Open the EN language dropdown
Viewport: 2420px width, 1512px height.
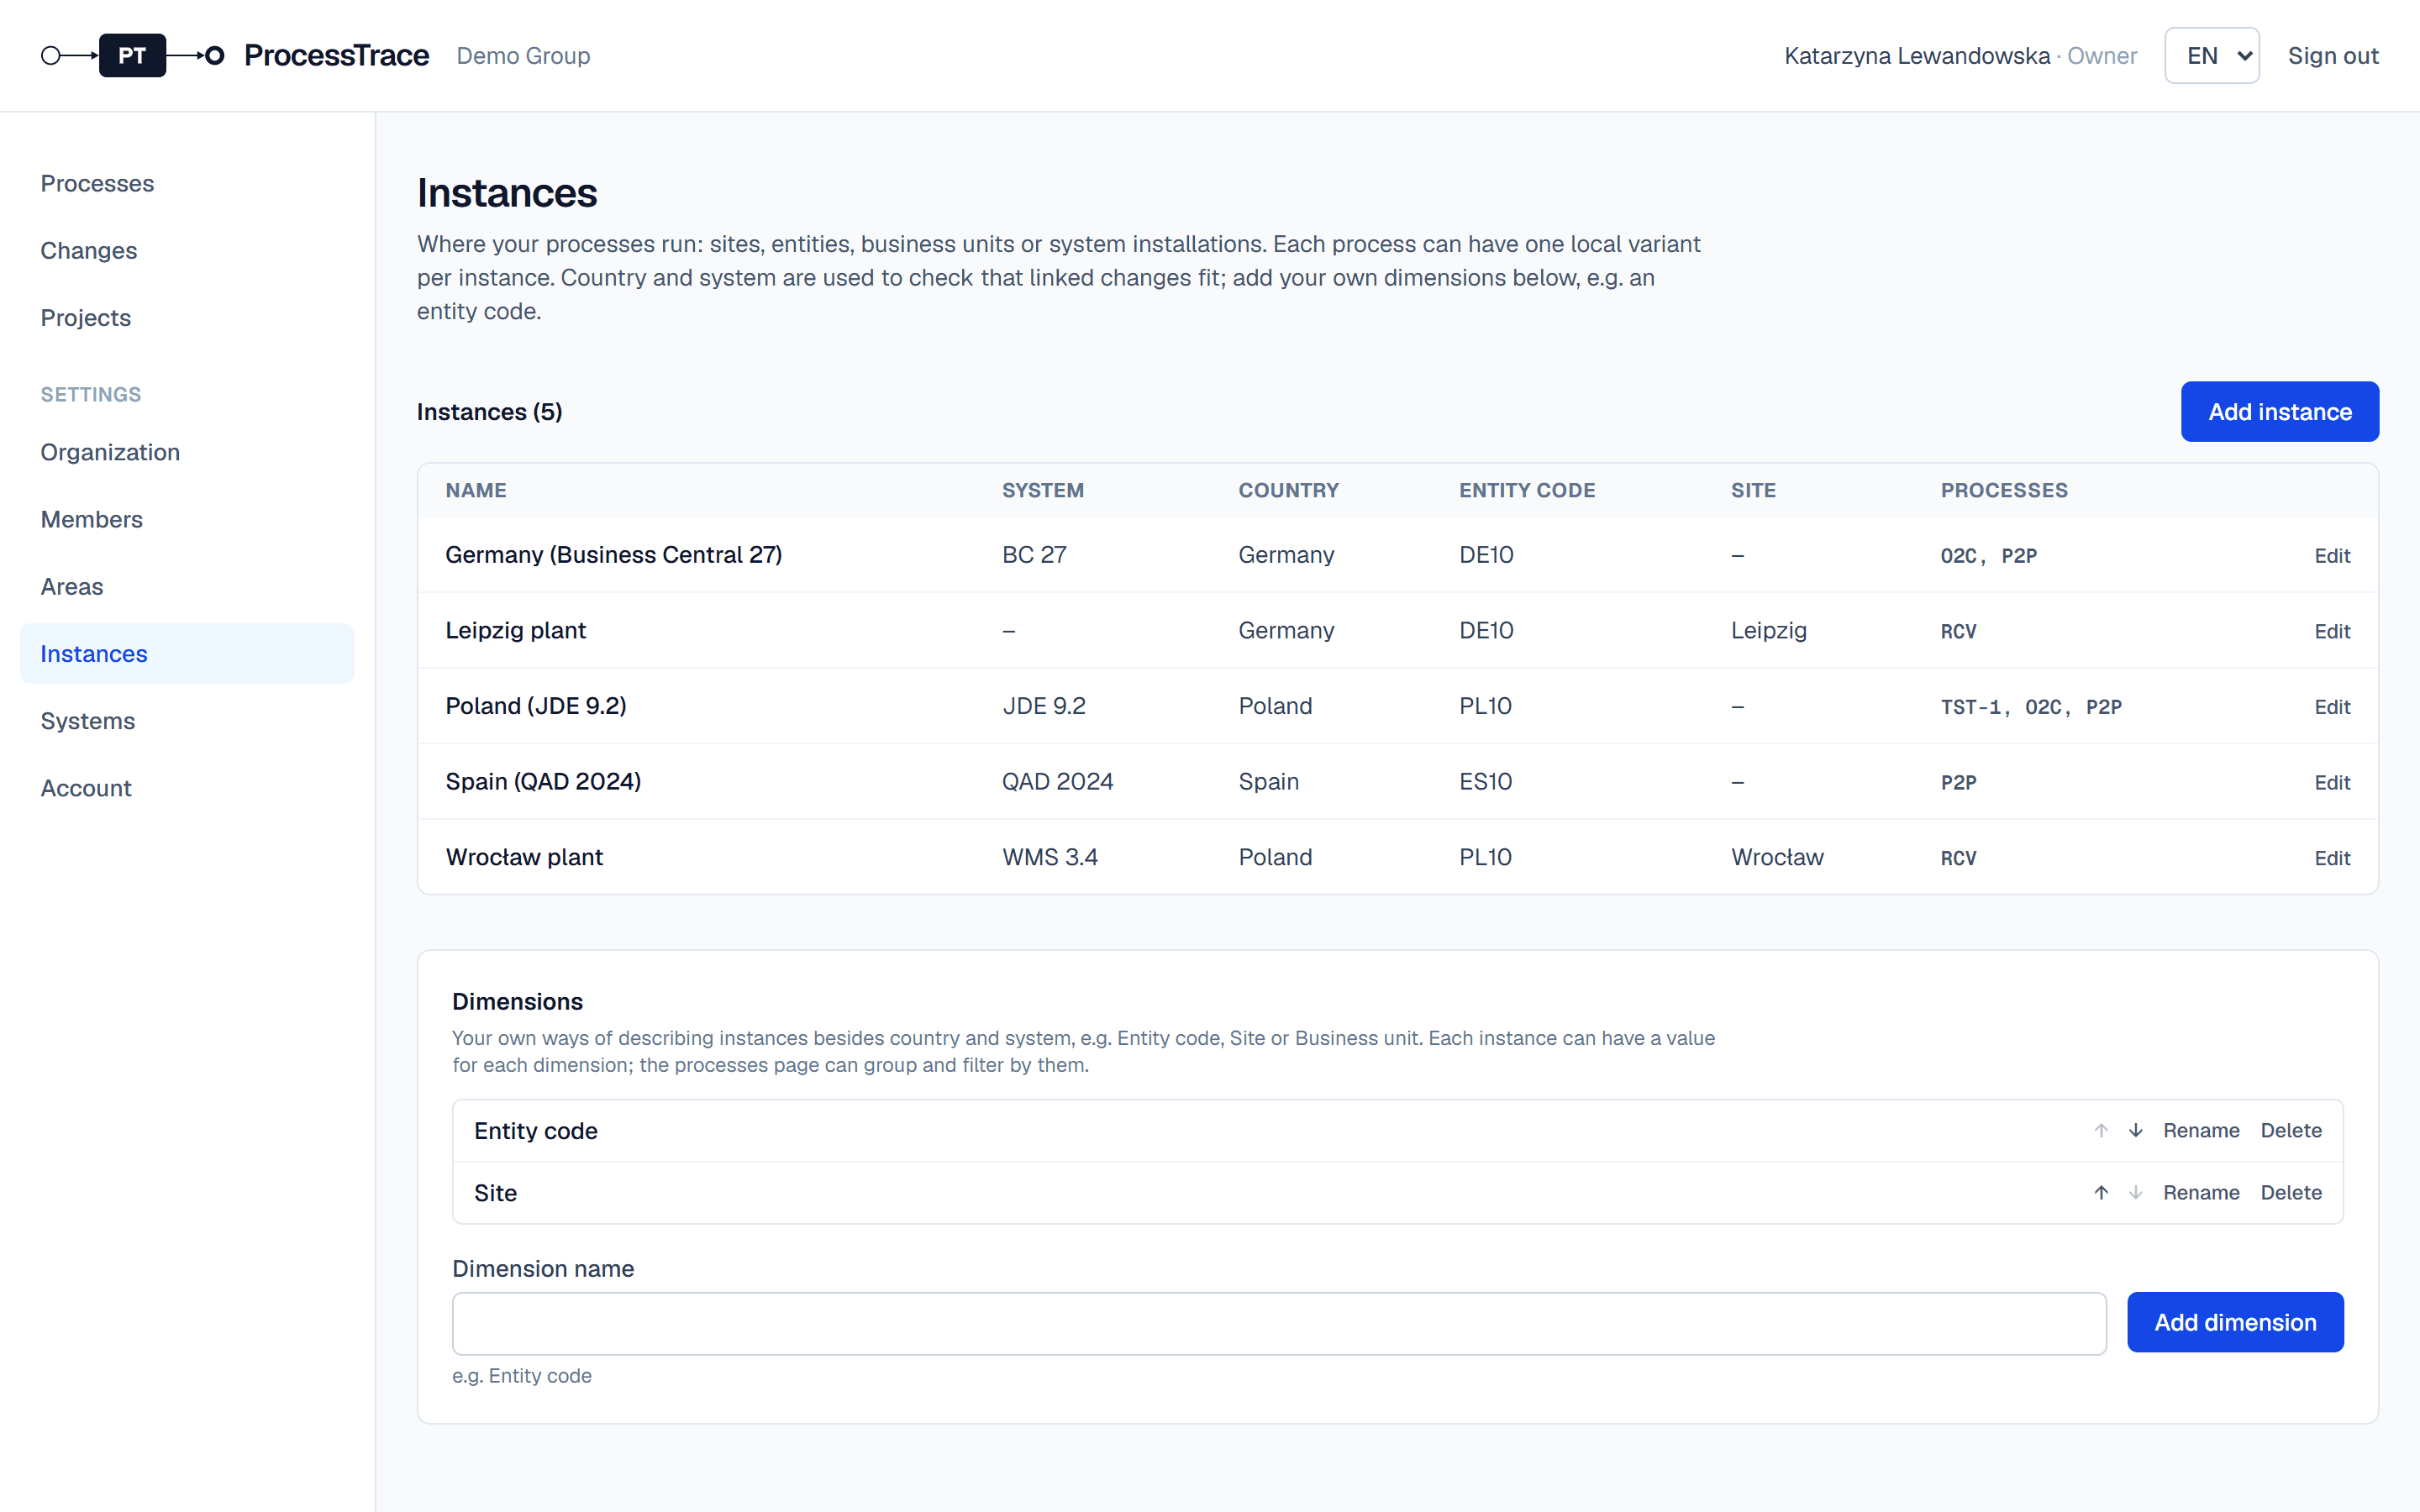click(2211, 56)
